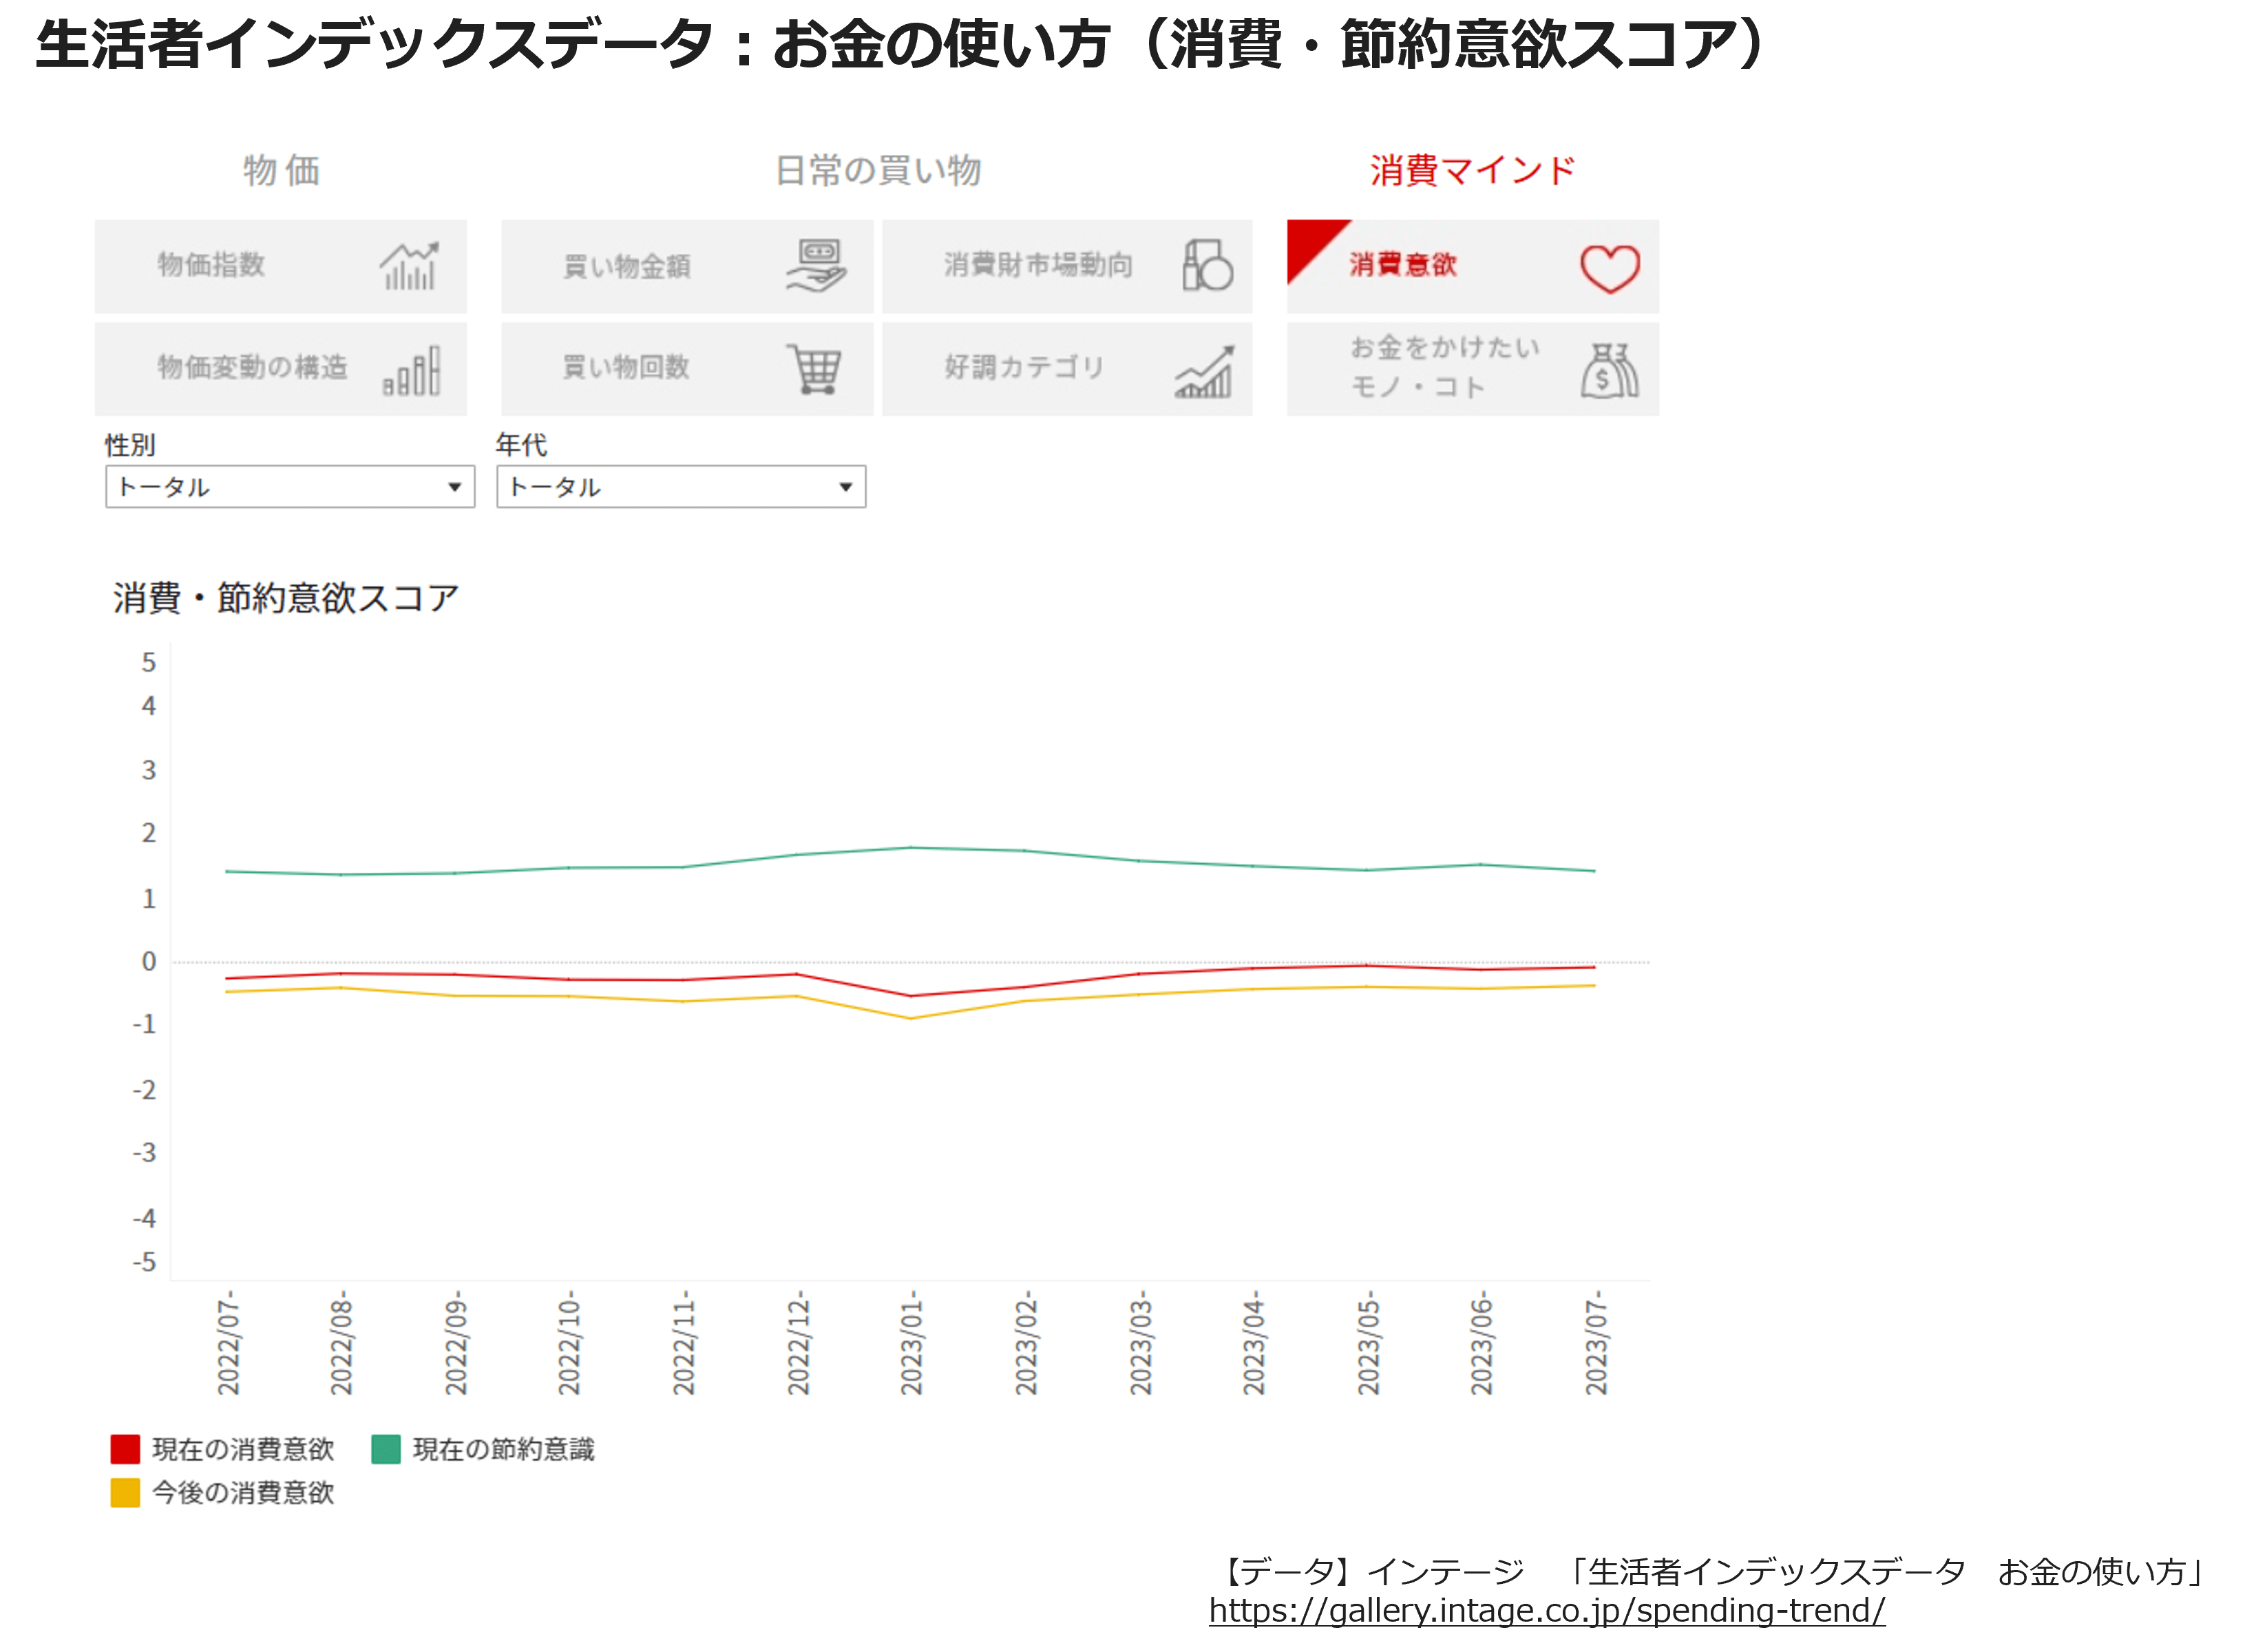Select the 買い物回数 tile
The height and width of the screenshot is (1652, 2256).
click(687, 369)
